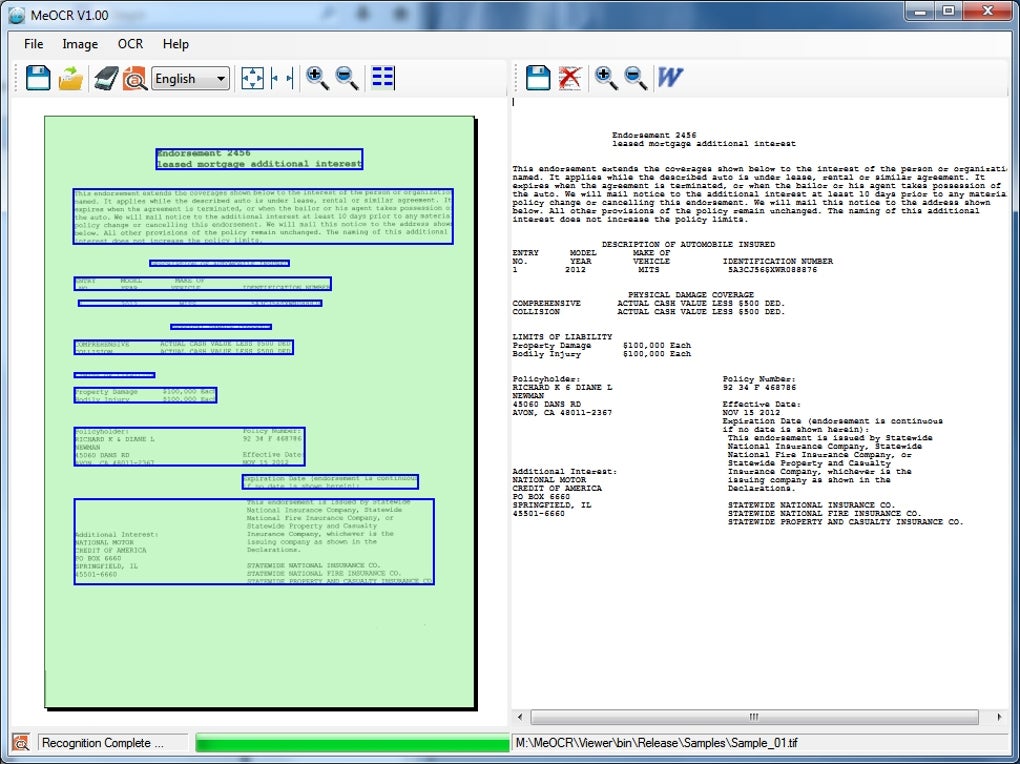
Task: Select the COMPREHENSIVE / COLLISION zone in the image
Action: [183, 347]
